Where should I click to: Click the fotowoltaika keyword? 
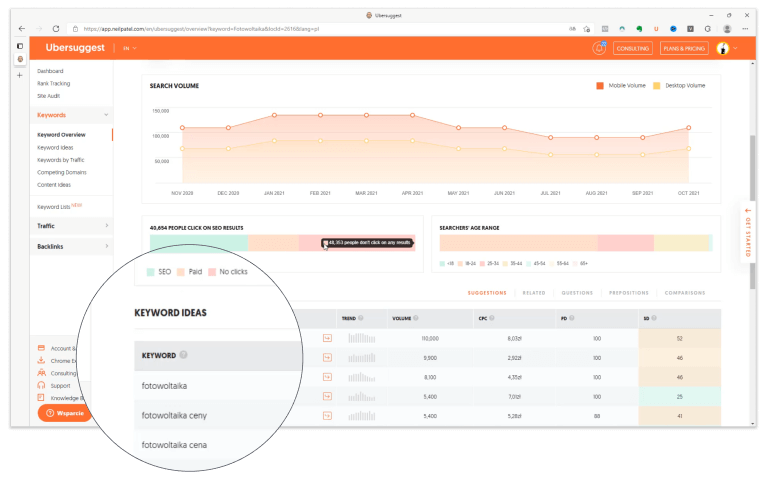164,386
